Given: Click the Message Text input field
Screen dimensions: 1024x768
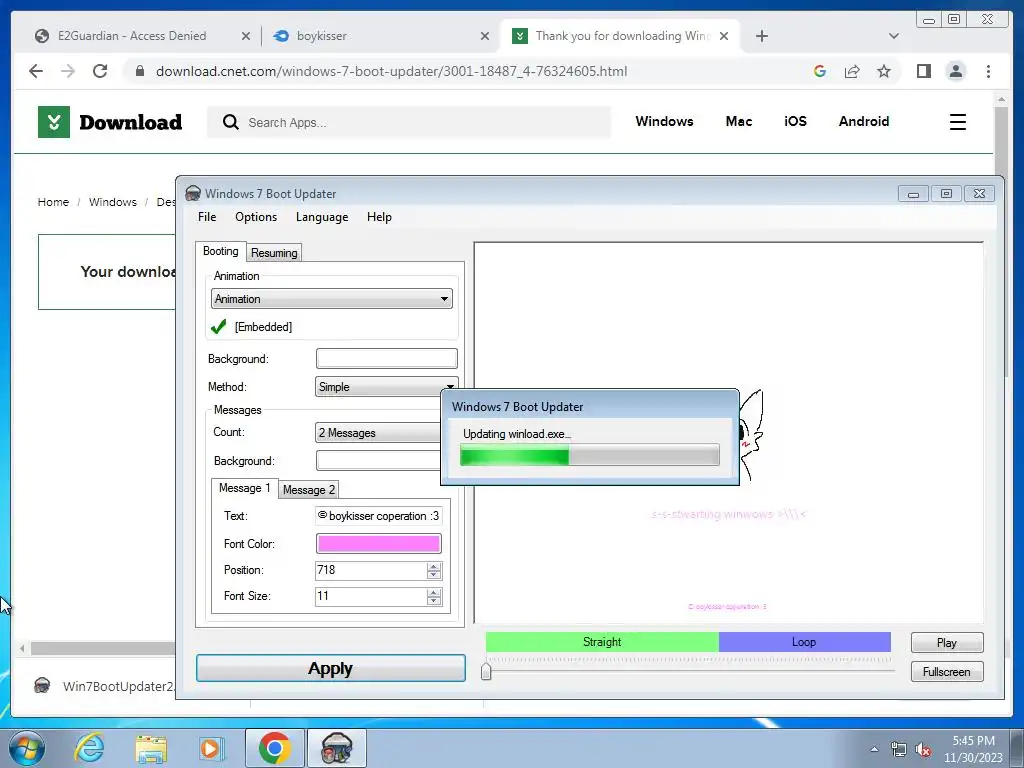Looking at the screenshot, I should tap(378, 516).
